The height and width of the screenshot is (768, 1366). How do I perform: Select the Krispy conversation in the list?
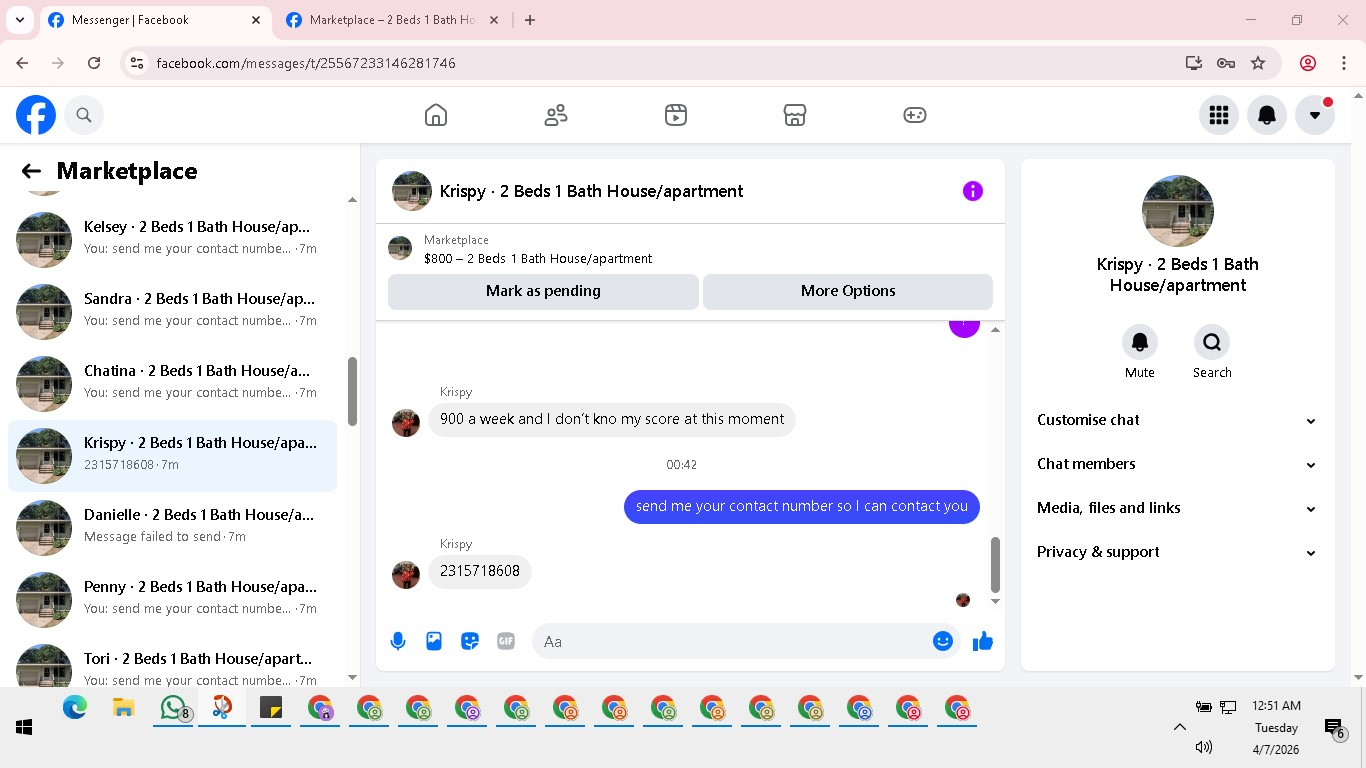pyautogui.click(x=172, y=456)
